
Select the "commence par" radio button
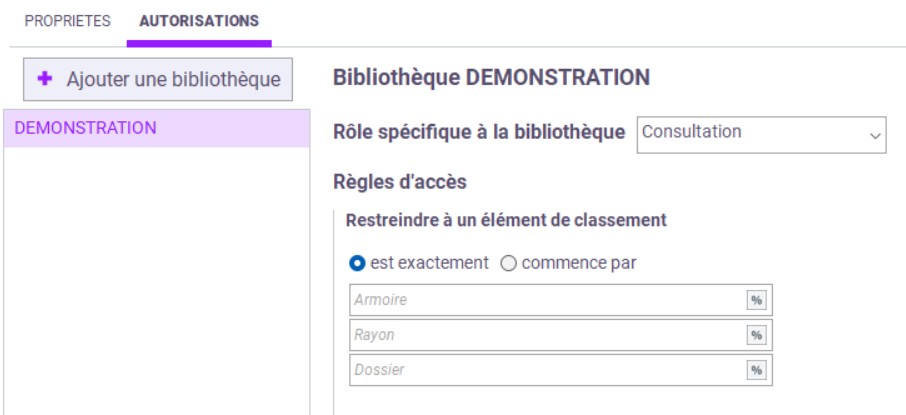pos(508,264)
